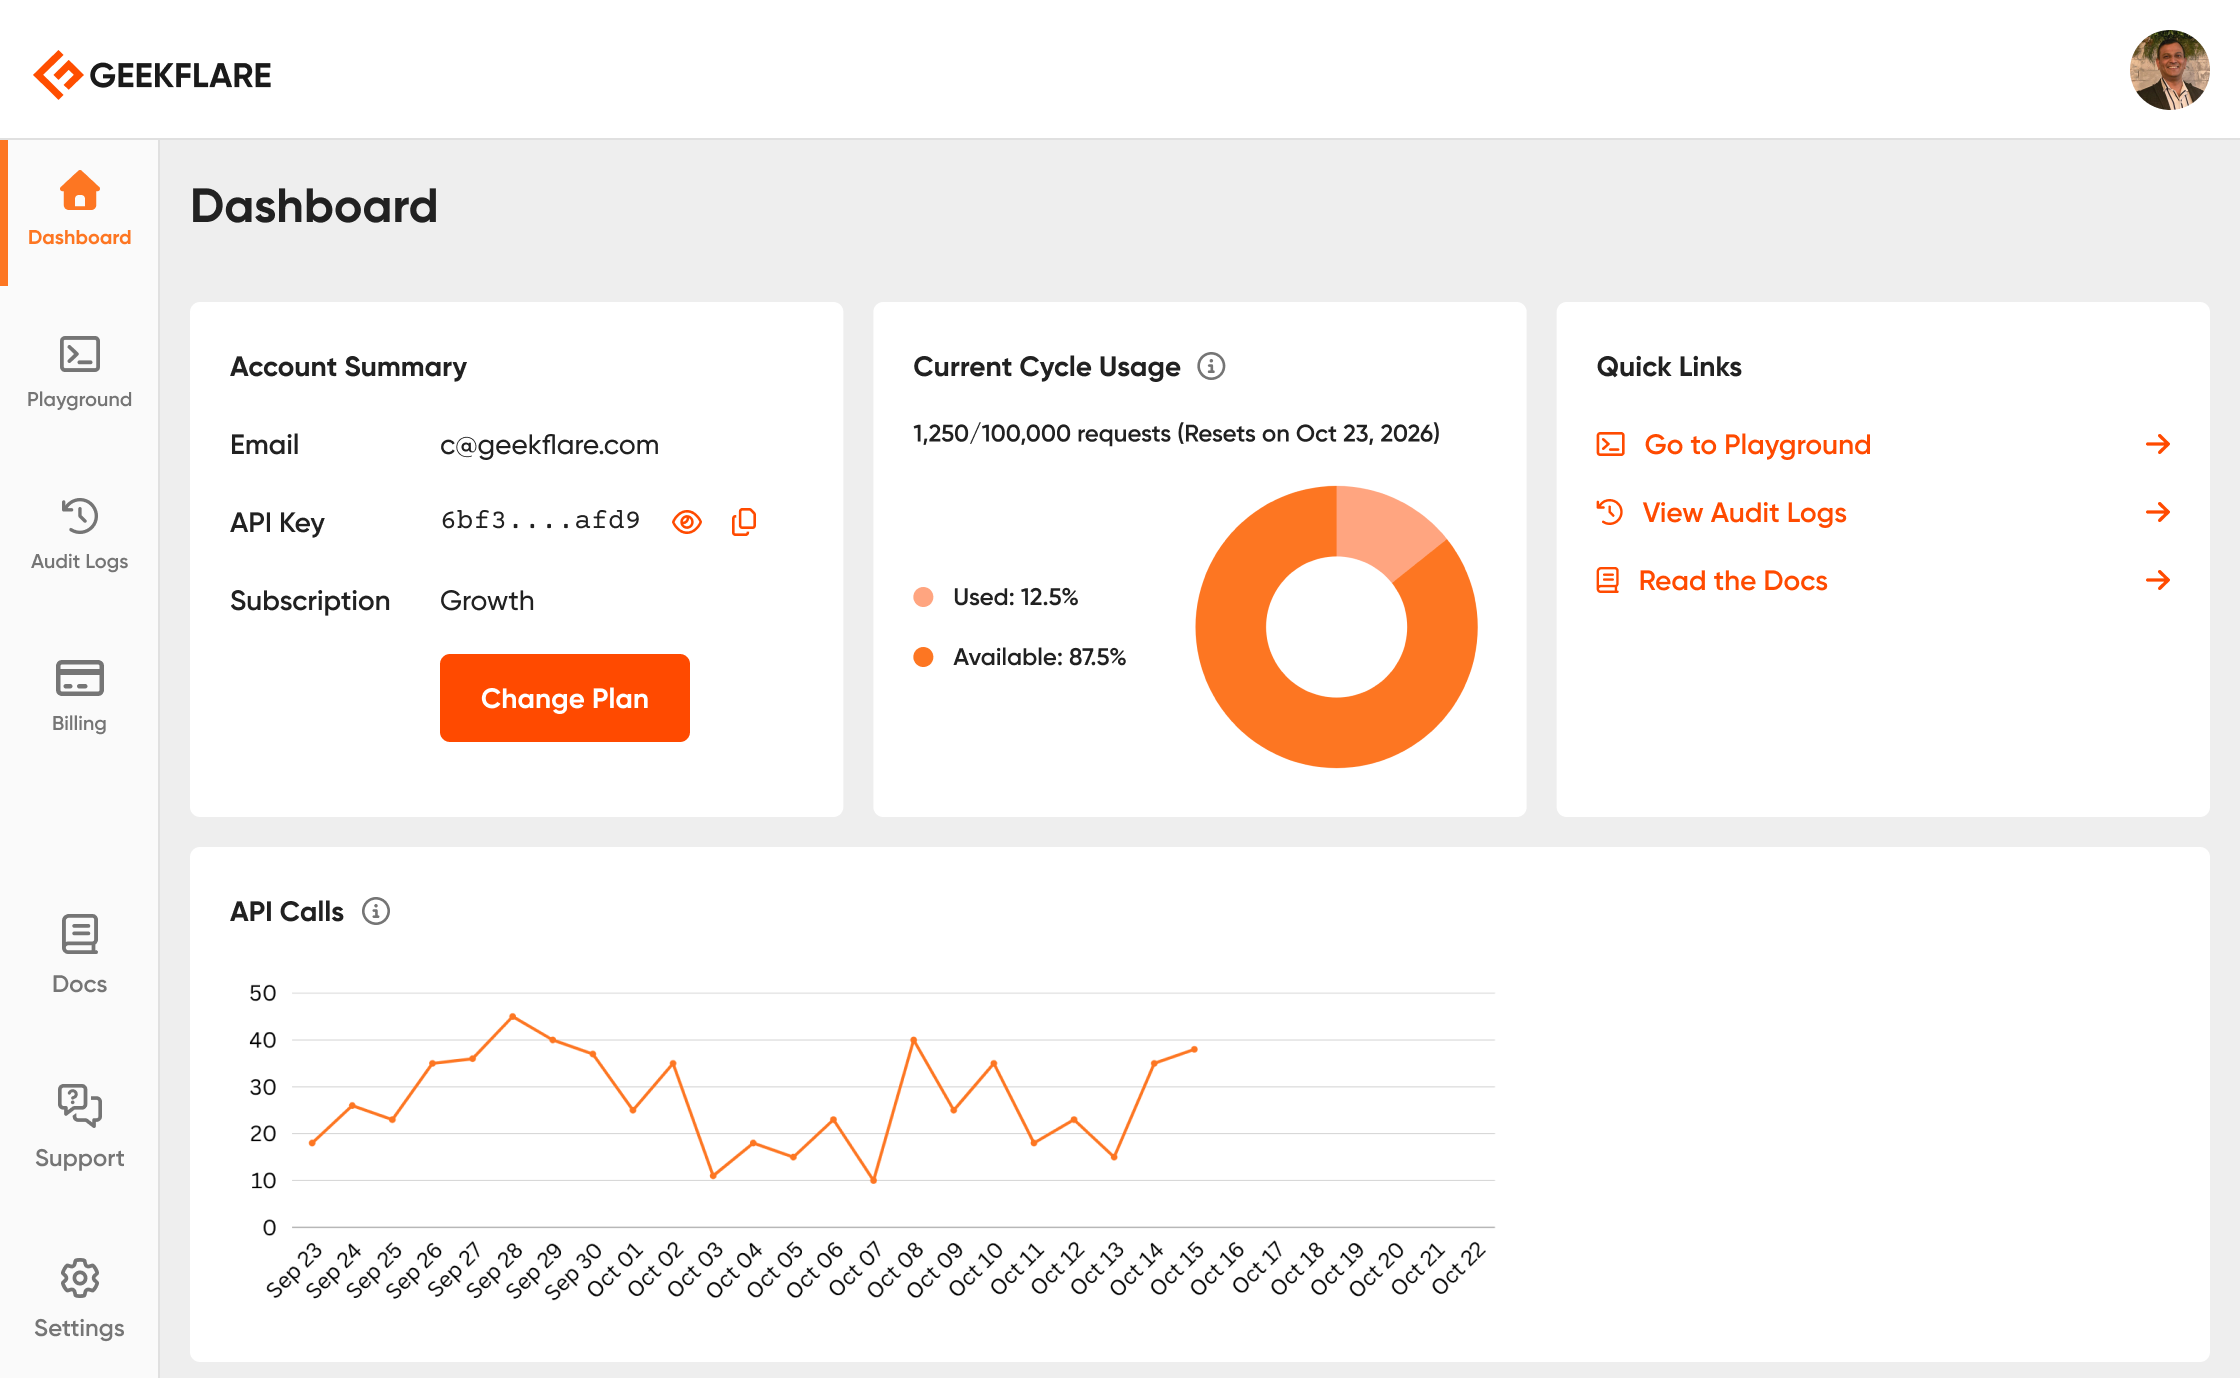Open Settings from the sidebar
This screenshot has height=1378, width=2240.
tap(79, 1297)
